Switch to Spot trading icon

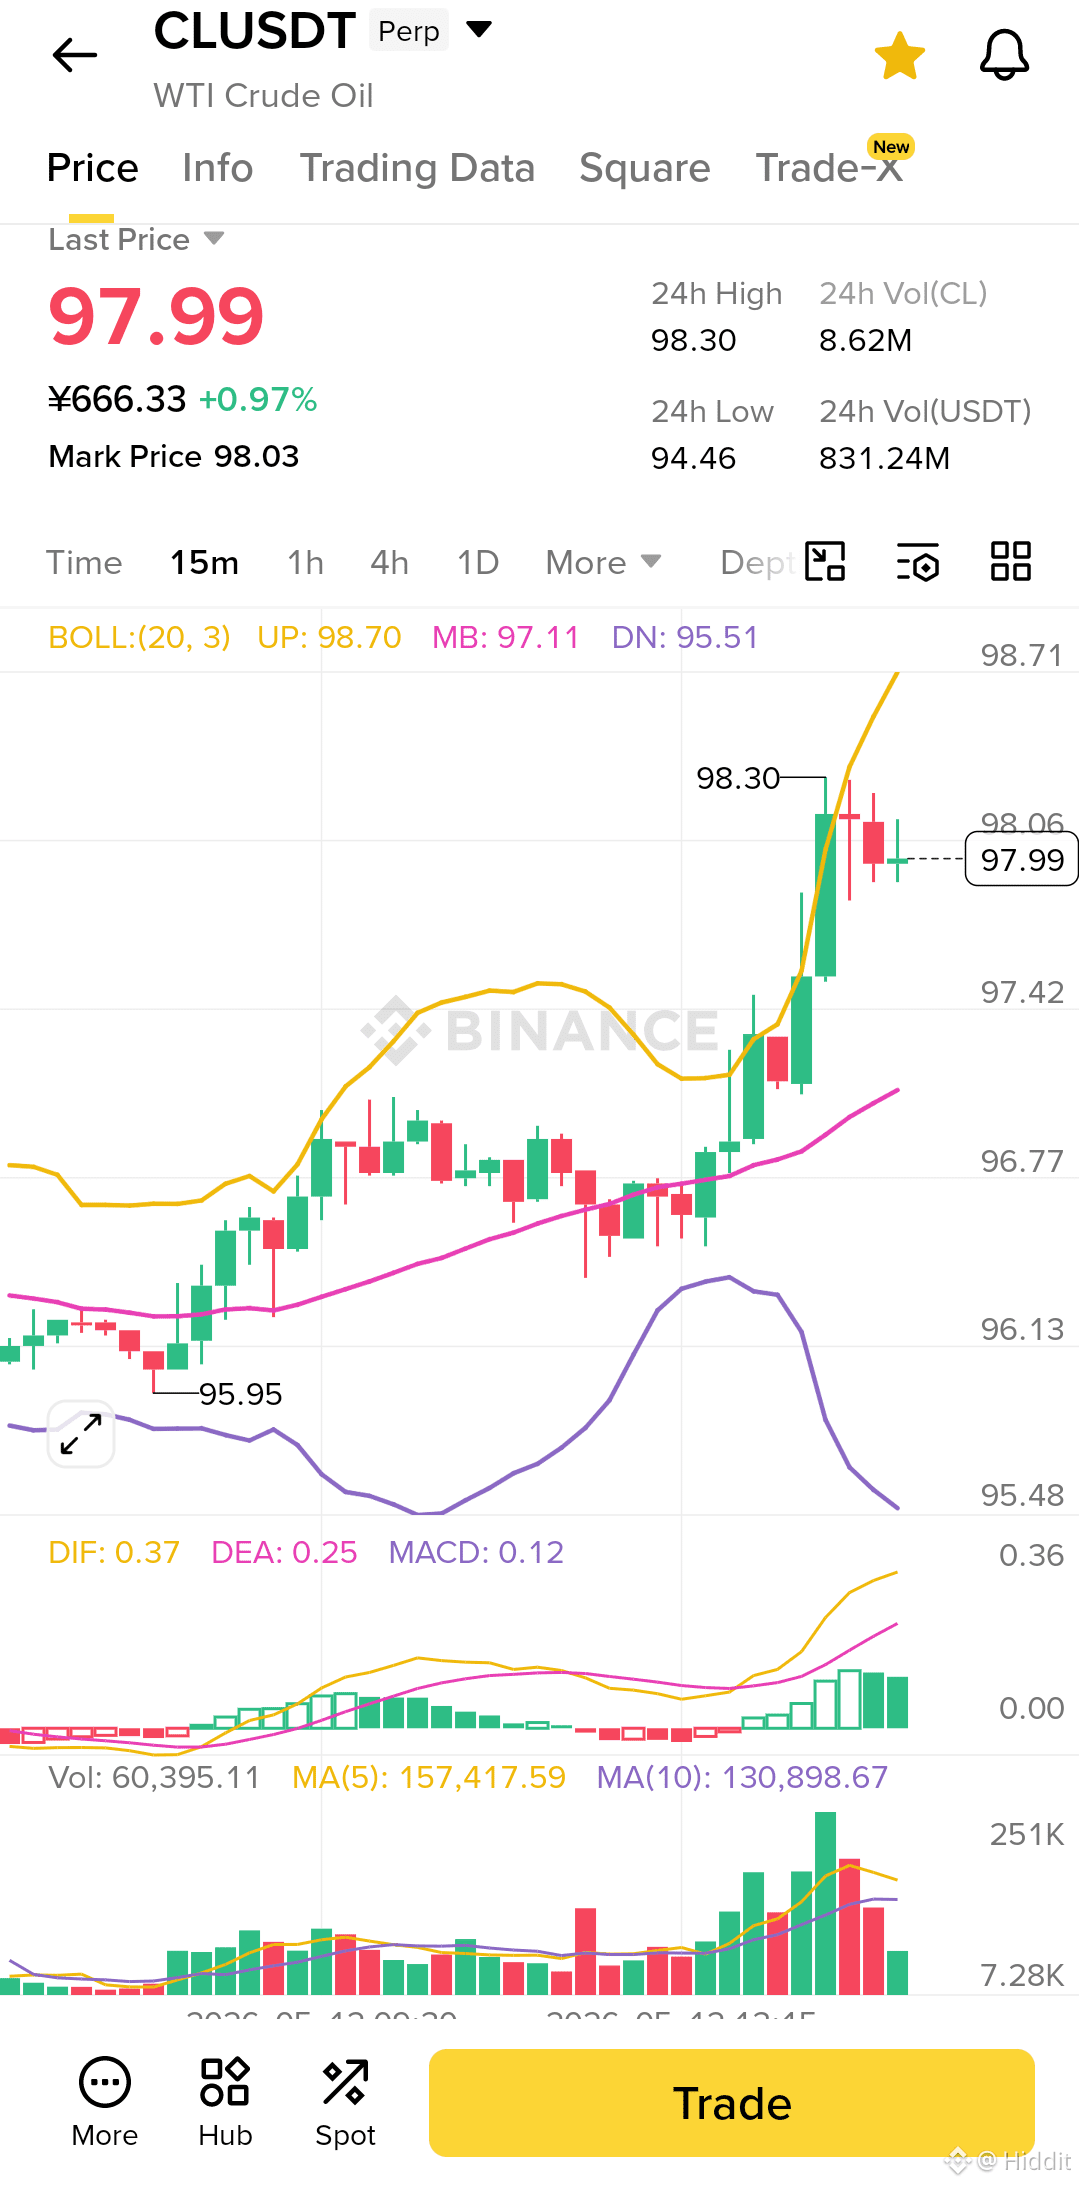tap(345, 2103)
